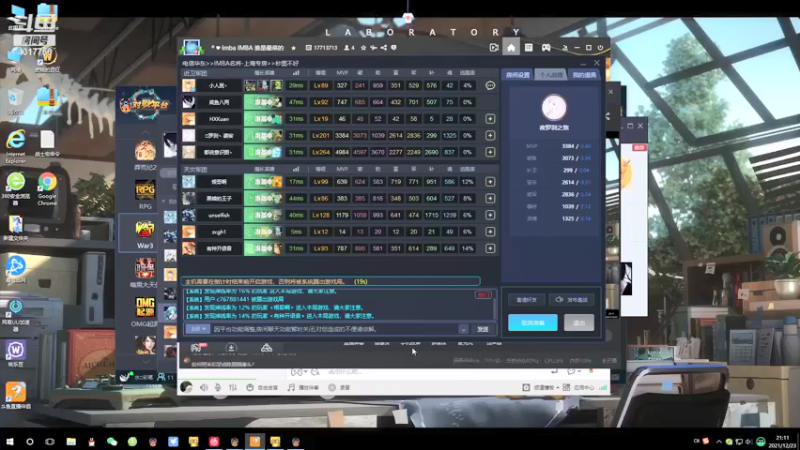Click player name unselfish
The height and width of the screenshot is (450, 800).
219,215
